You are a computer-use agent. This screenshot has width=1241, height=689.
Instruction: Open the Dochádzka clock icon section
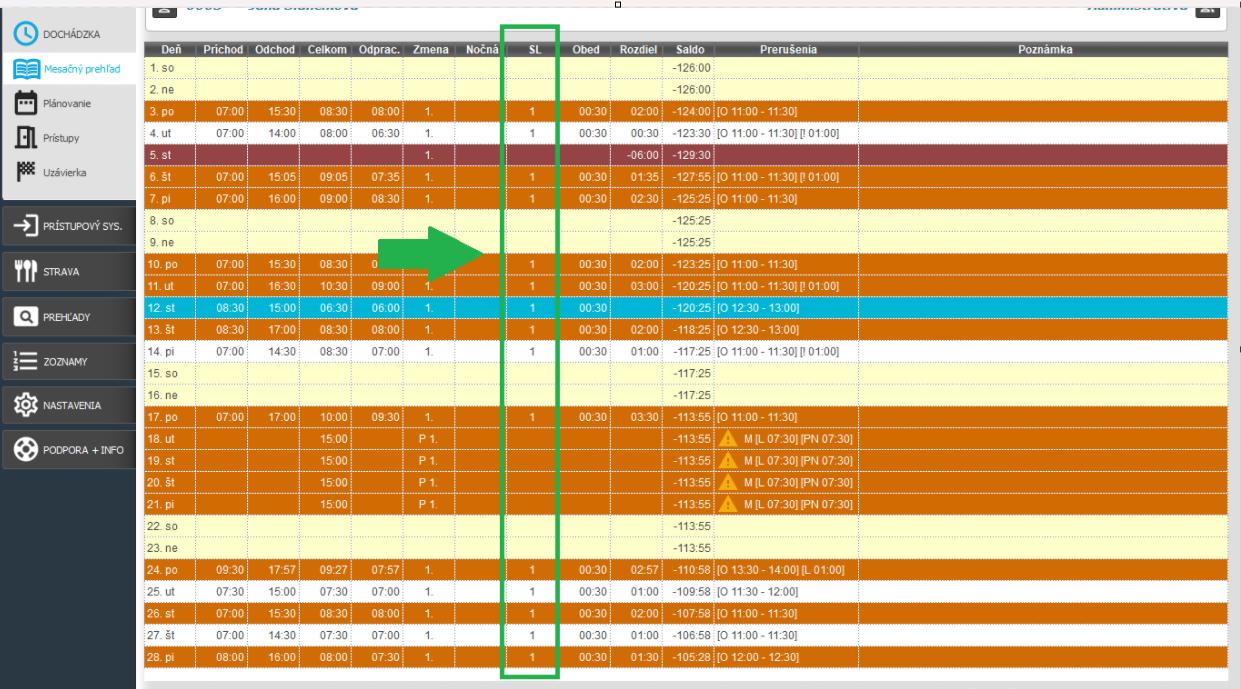[22, 34]
